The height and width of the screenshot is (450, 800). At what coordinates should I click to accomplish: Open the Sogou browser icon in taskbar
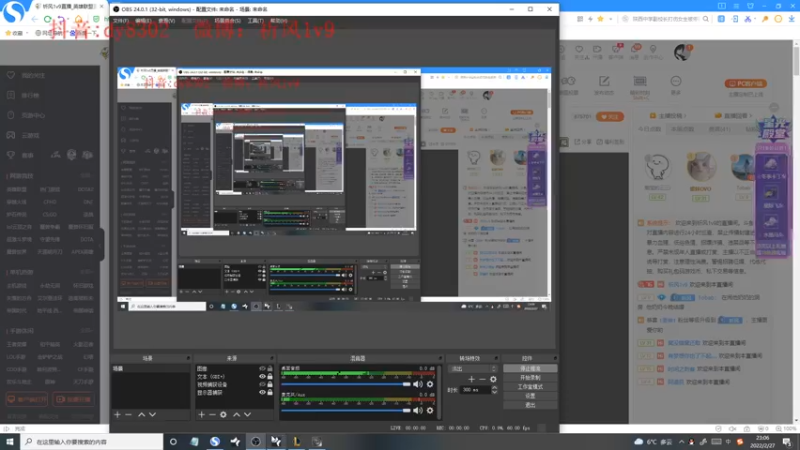pyautogui.click(x=215, y=442)
